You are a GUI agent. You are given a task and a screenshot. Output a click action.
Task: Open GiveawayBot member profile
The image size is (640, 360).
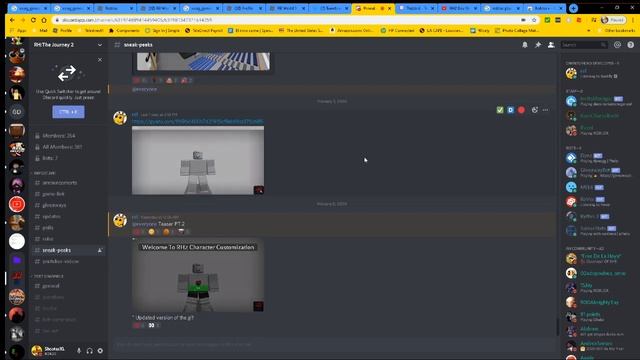tap(599, 172)
